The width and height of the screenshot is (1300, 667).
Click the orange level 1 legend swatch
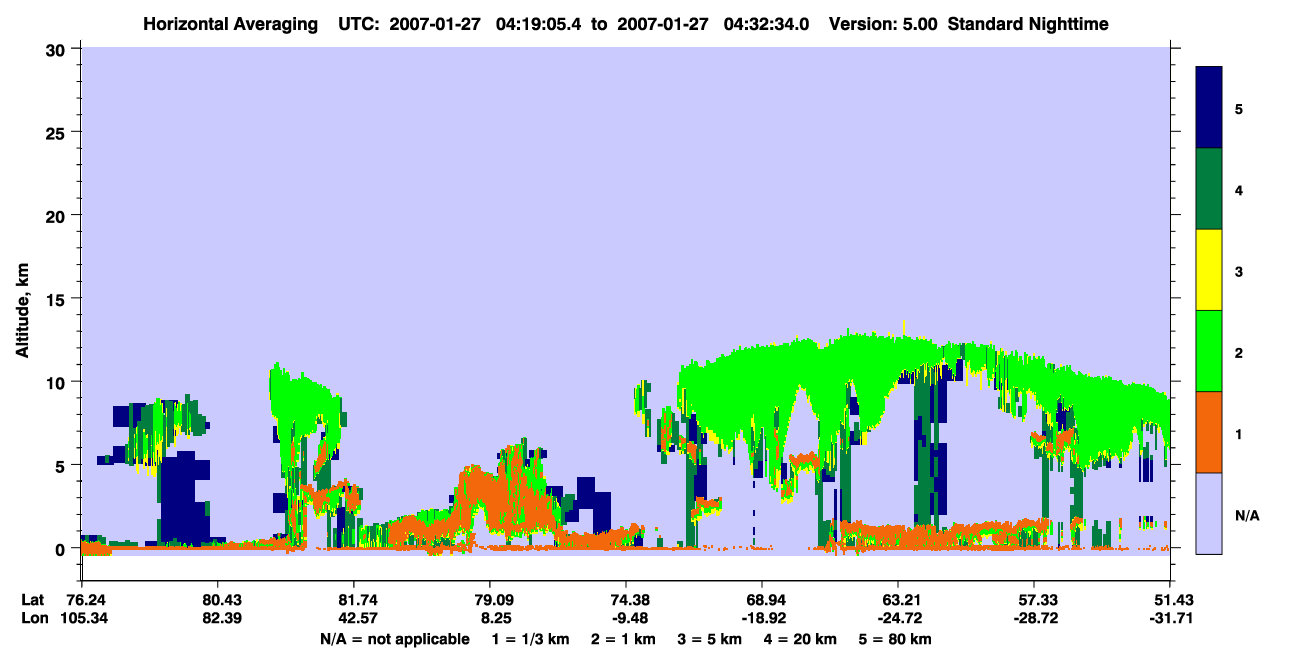tap(1209, 432)
